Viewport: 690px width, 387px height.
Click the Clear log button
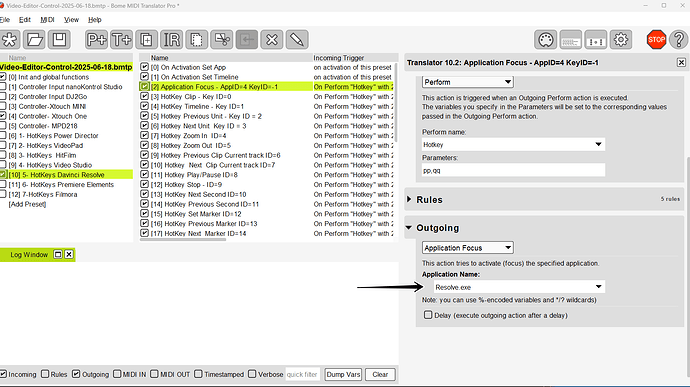coord(380,374)
